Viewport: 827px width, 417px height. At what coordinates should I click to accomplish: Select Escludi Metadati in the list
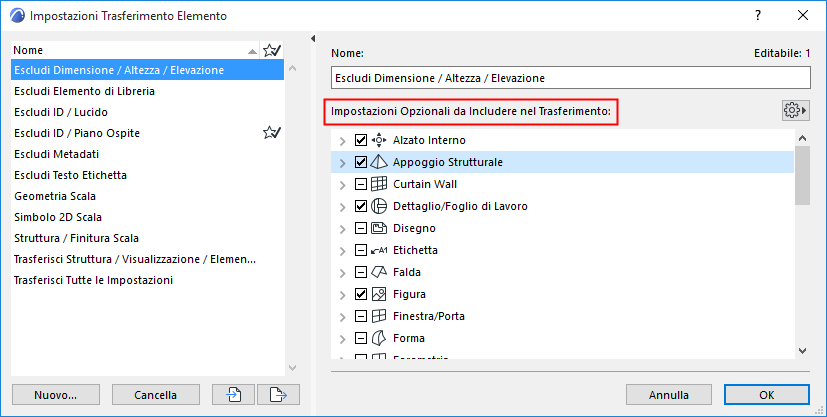(56, 154)
